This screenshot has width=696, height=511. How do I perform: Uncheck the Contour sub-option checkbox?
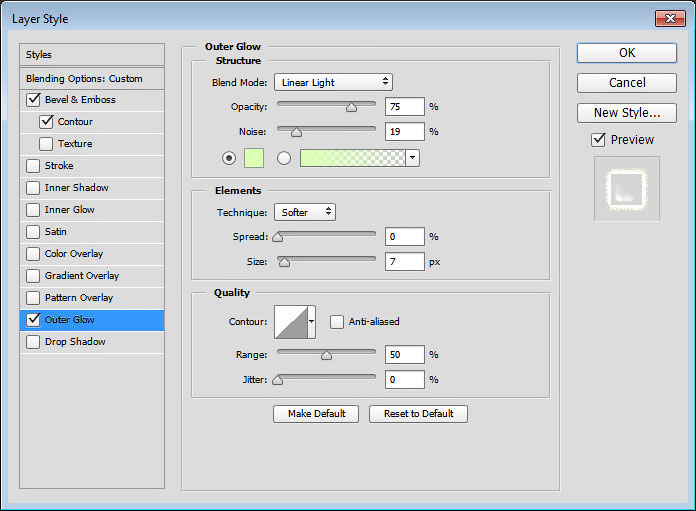(x=46, y=122)
